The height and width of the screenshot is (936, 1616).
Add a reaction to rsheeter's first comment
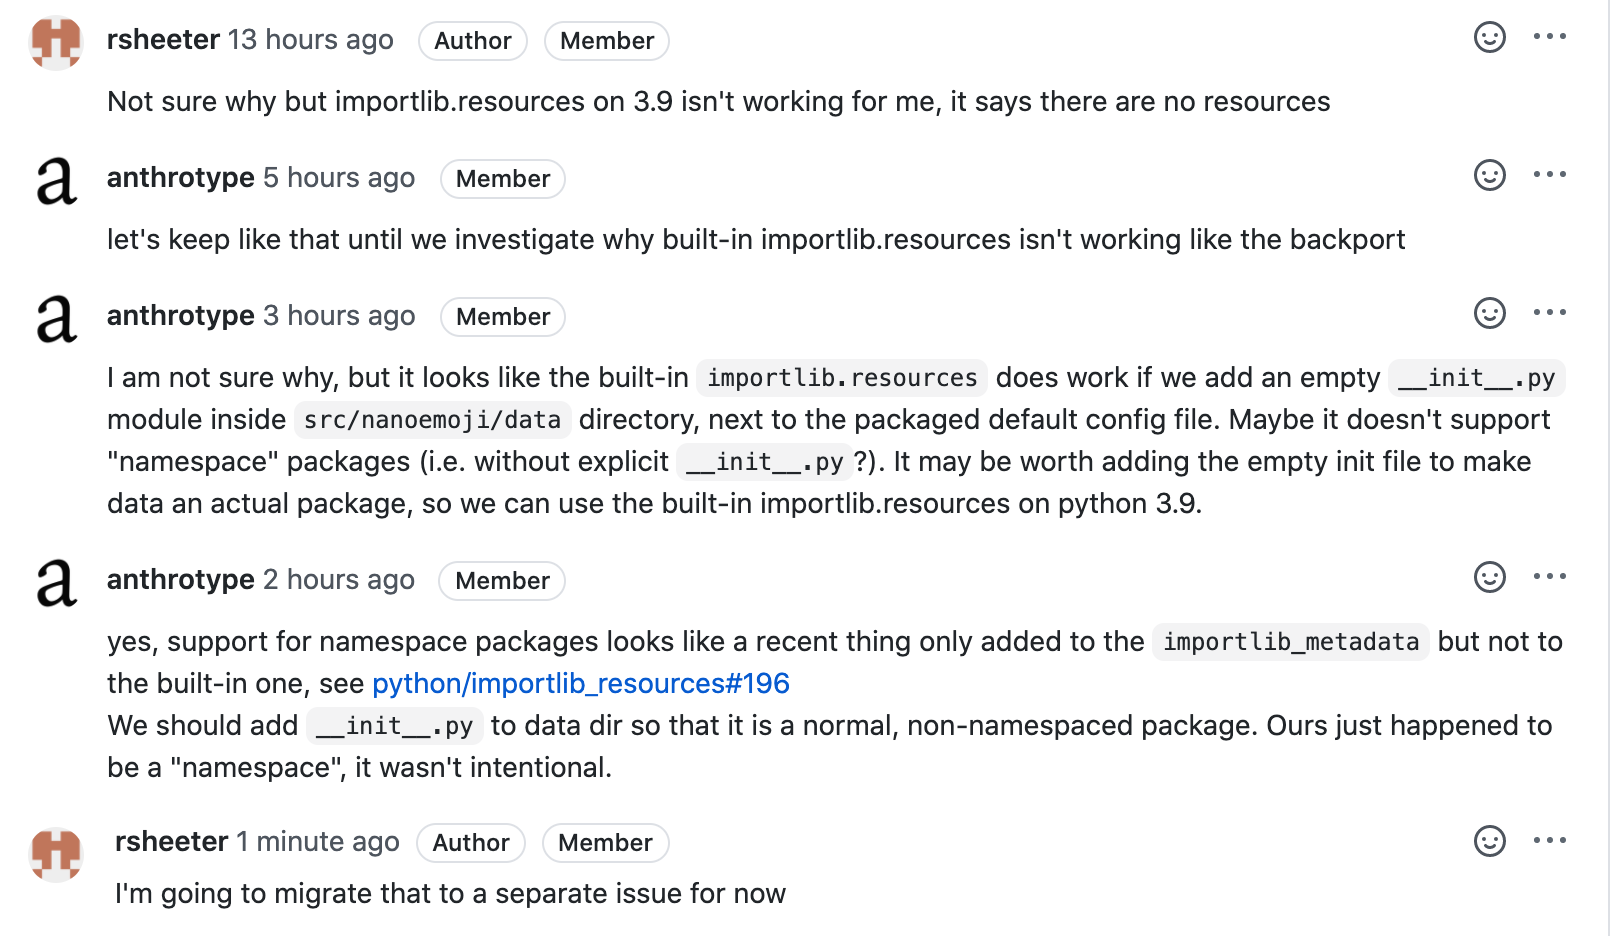click(1489, 37)
